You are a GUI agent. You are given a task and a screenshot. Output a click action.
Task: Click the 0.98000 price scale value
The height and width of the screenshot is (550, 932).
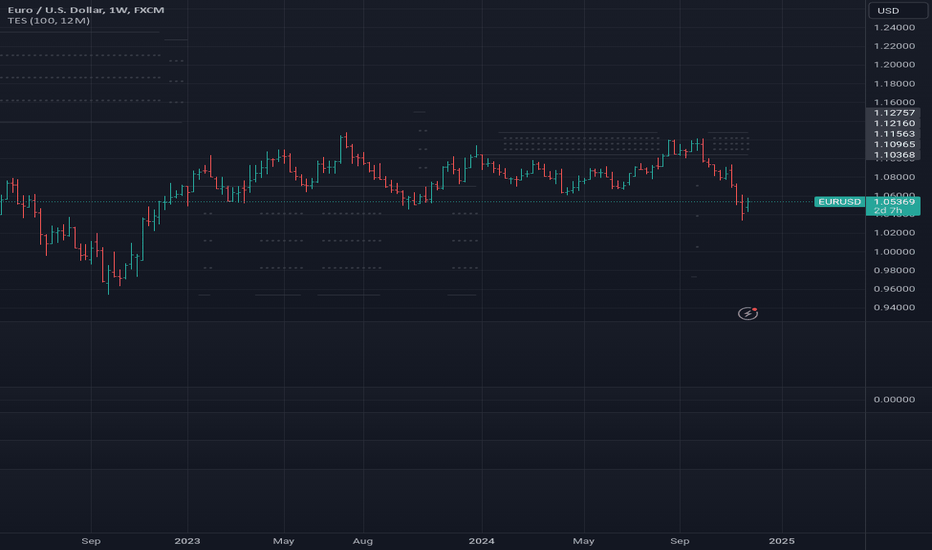click(x=894, y=270)
